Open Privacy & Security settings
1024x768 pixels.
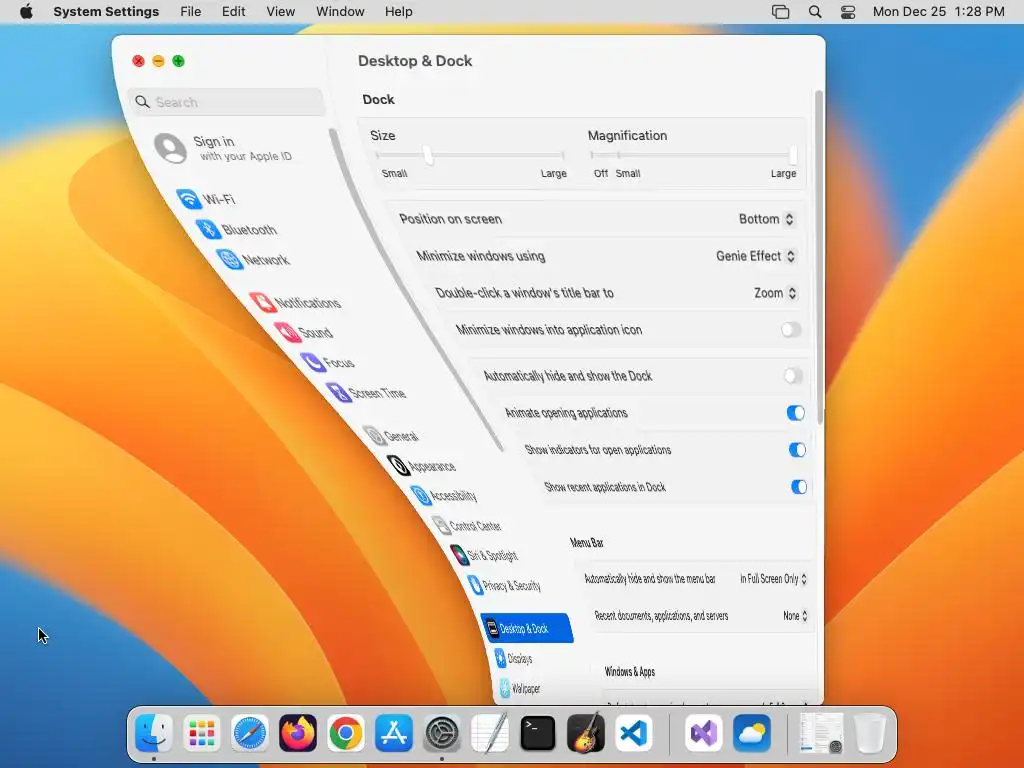[504, 585]
